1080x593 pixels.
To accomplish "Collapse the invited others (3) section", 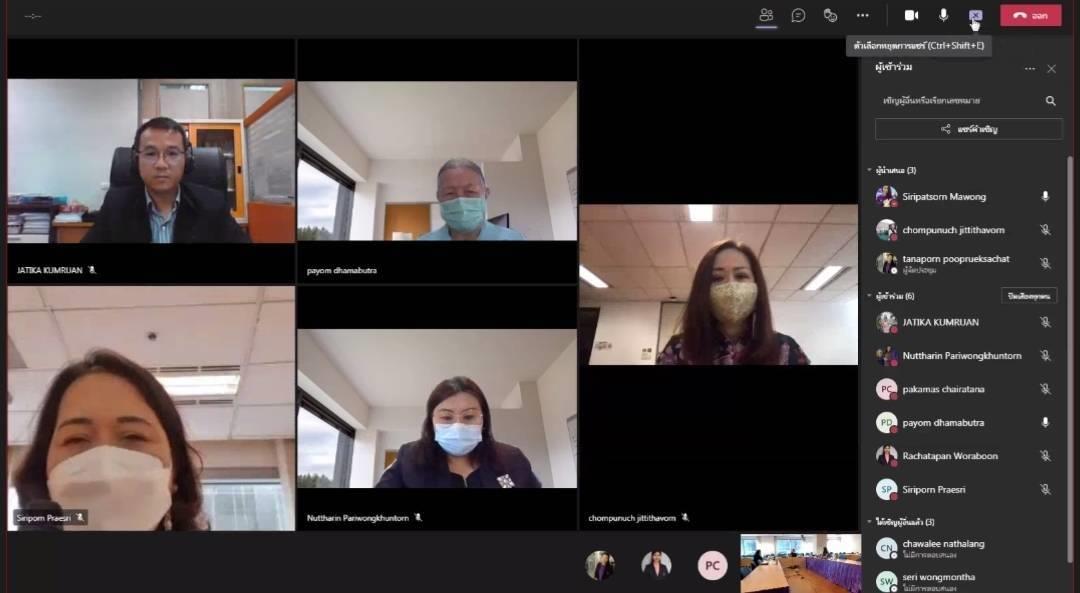I will tap(870, 522).
